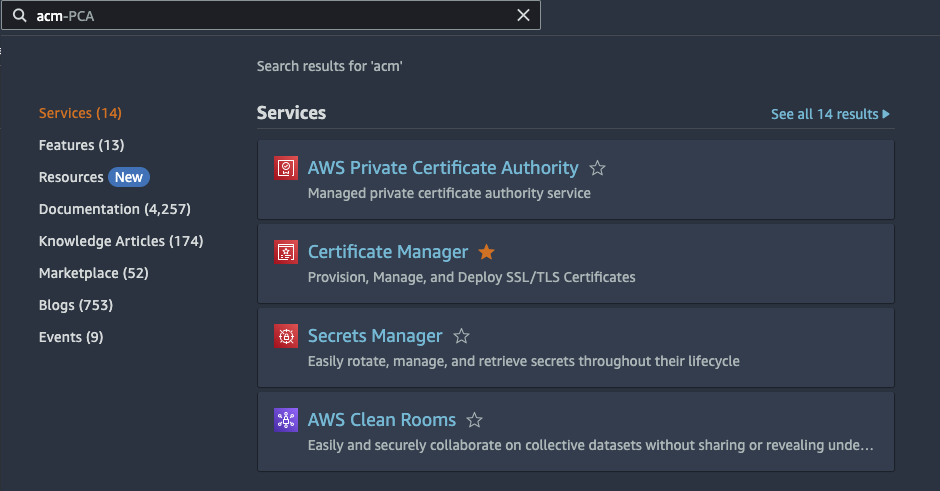Open the Certificate Manager link
This screenshot has height=491, width=940.
[388, 252]
